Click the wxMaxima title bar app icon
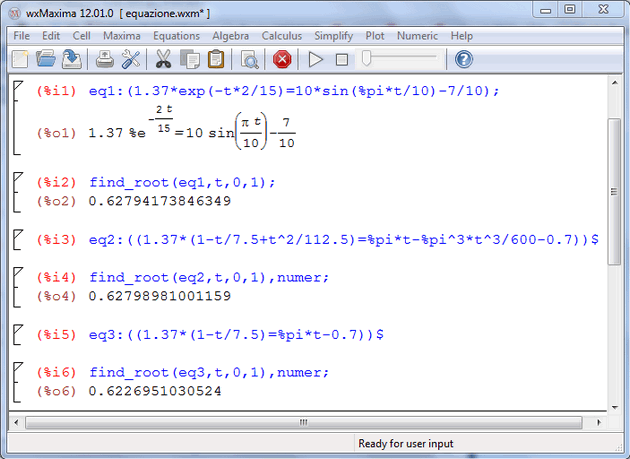 tap(14, 13)
